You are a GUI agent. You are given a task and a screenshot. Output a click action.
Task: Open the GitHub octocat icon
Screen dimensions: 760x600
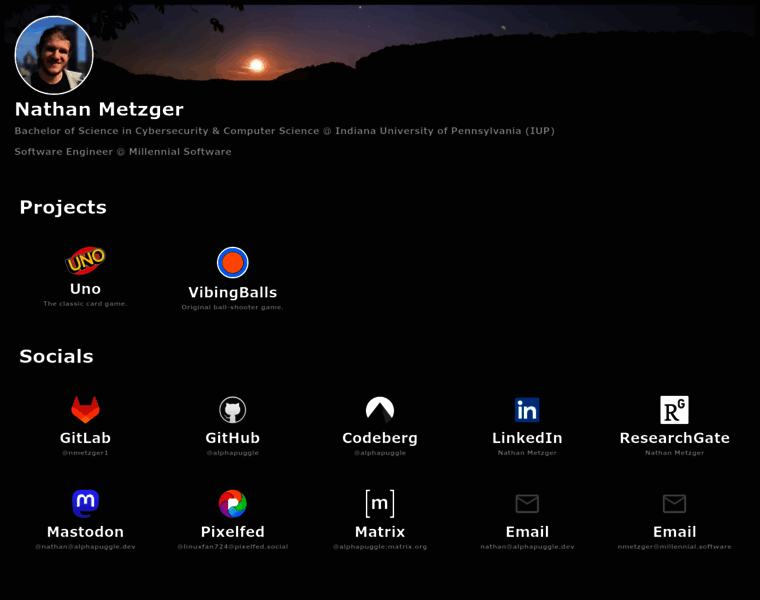pos(232,409)
